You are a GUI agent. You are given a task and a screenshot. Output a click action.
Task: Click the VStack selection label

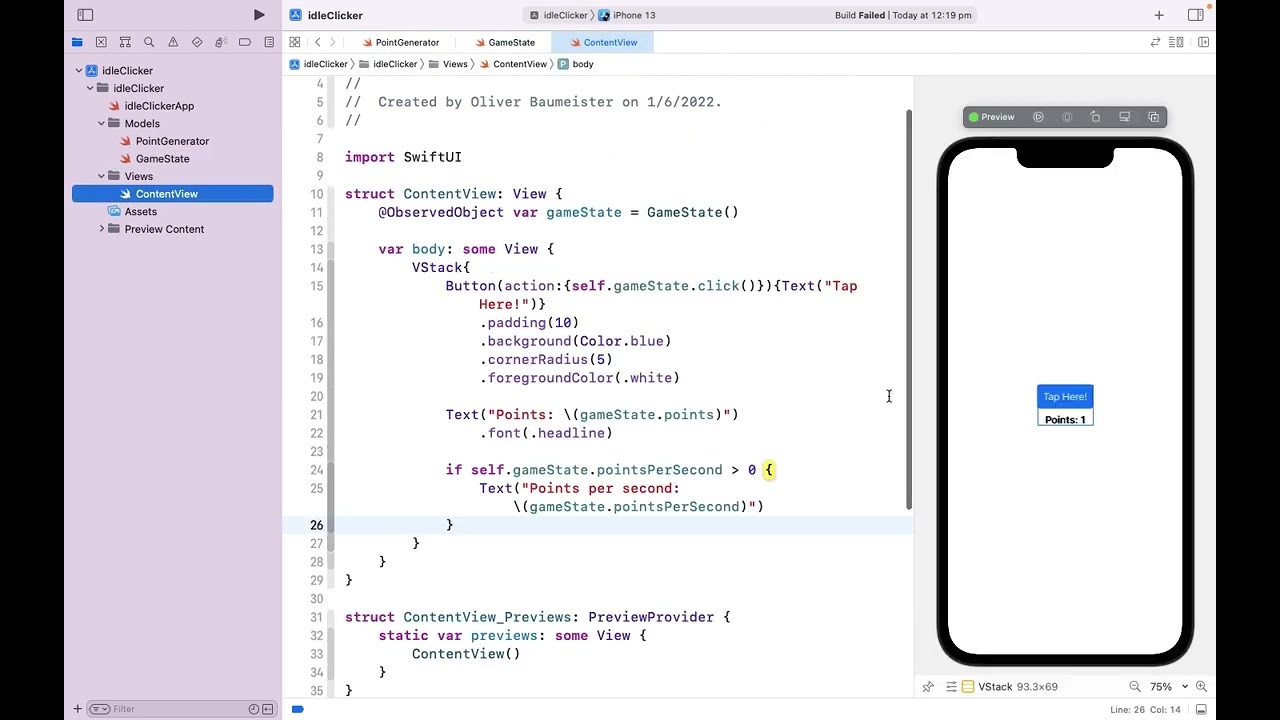point(1010,687)
